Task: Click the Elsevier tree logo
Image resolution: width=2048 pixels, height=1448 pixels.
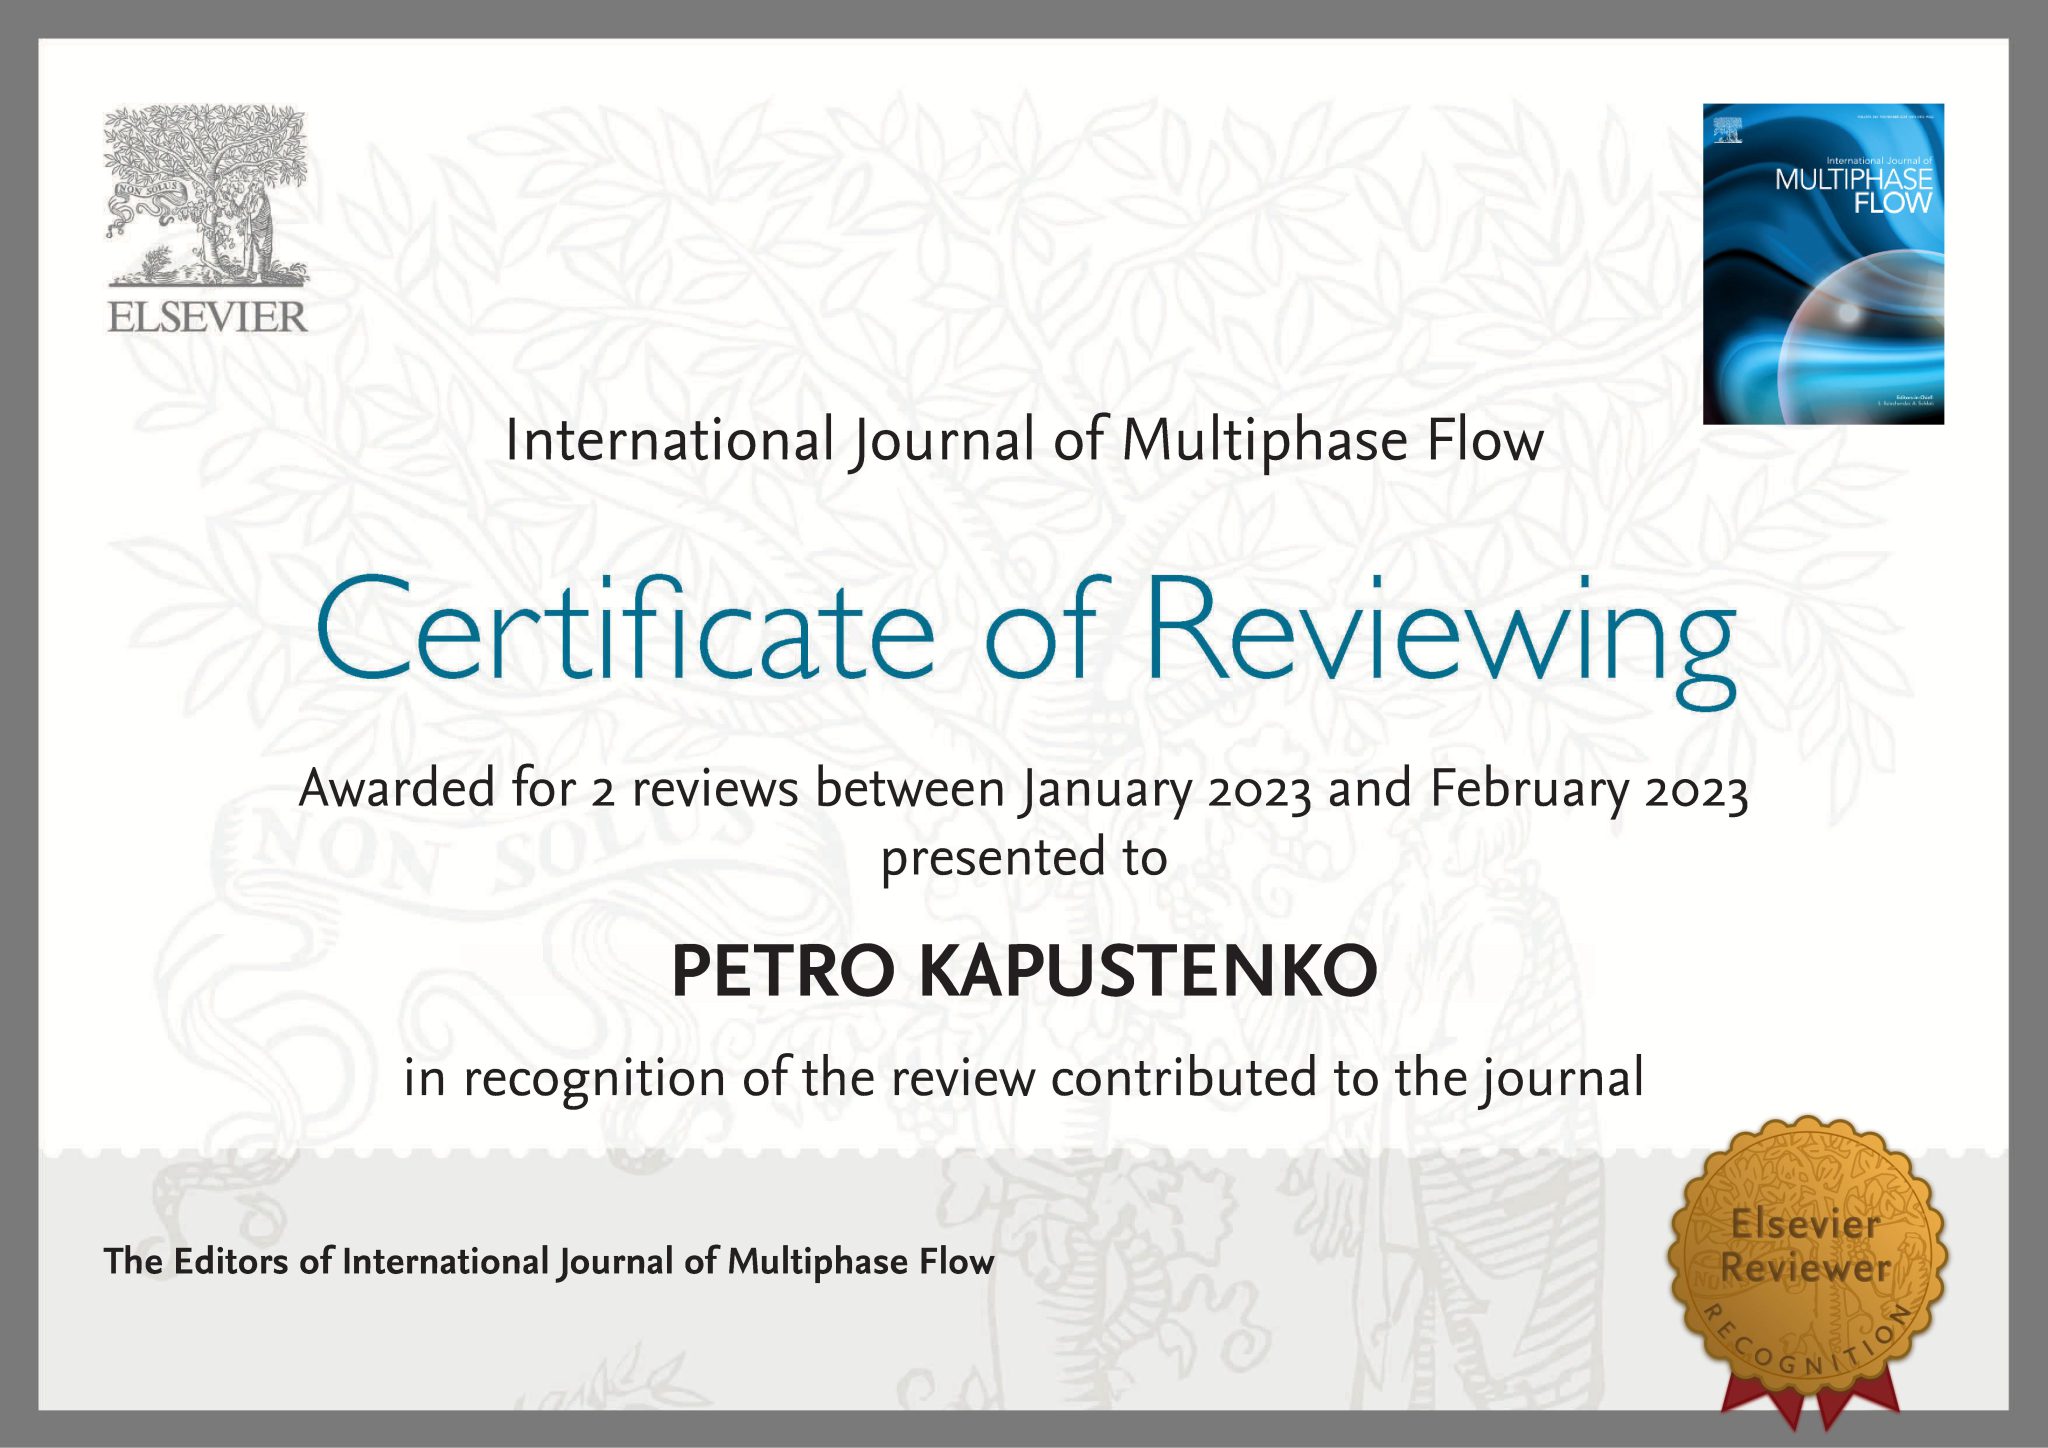Action: point(206,195)
